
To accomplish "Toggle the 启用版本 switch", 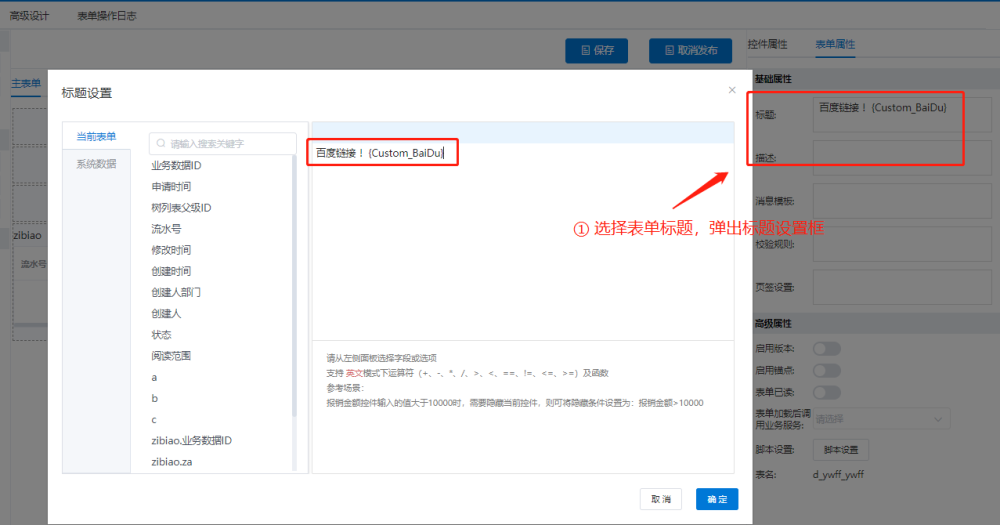I will coord(826,348).
